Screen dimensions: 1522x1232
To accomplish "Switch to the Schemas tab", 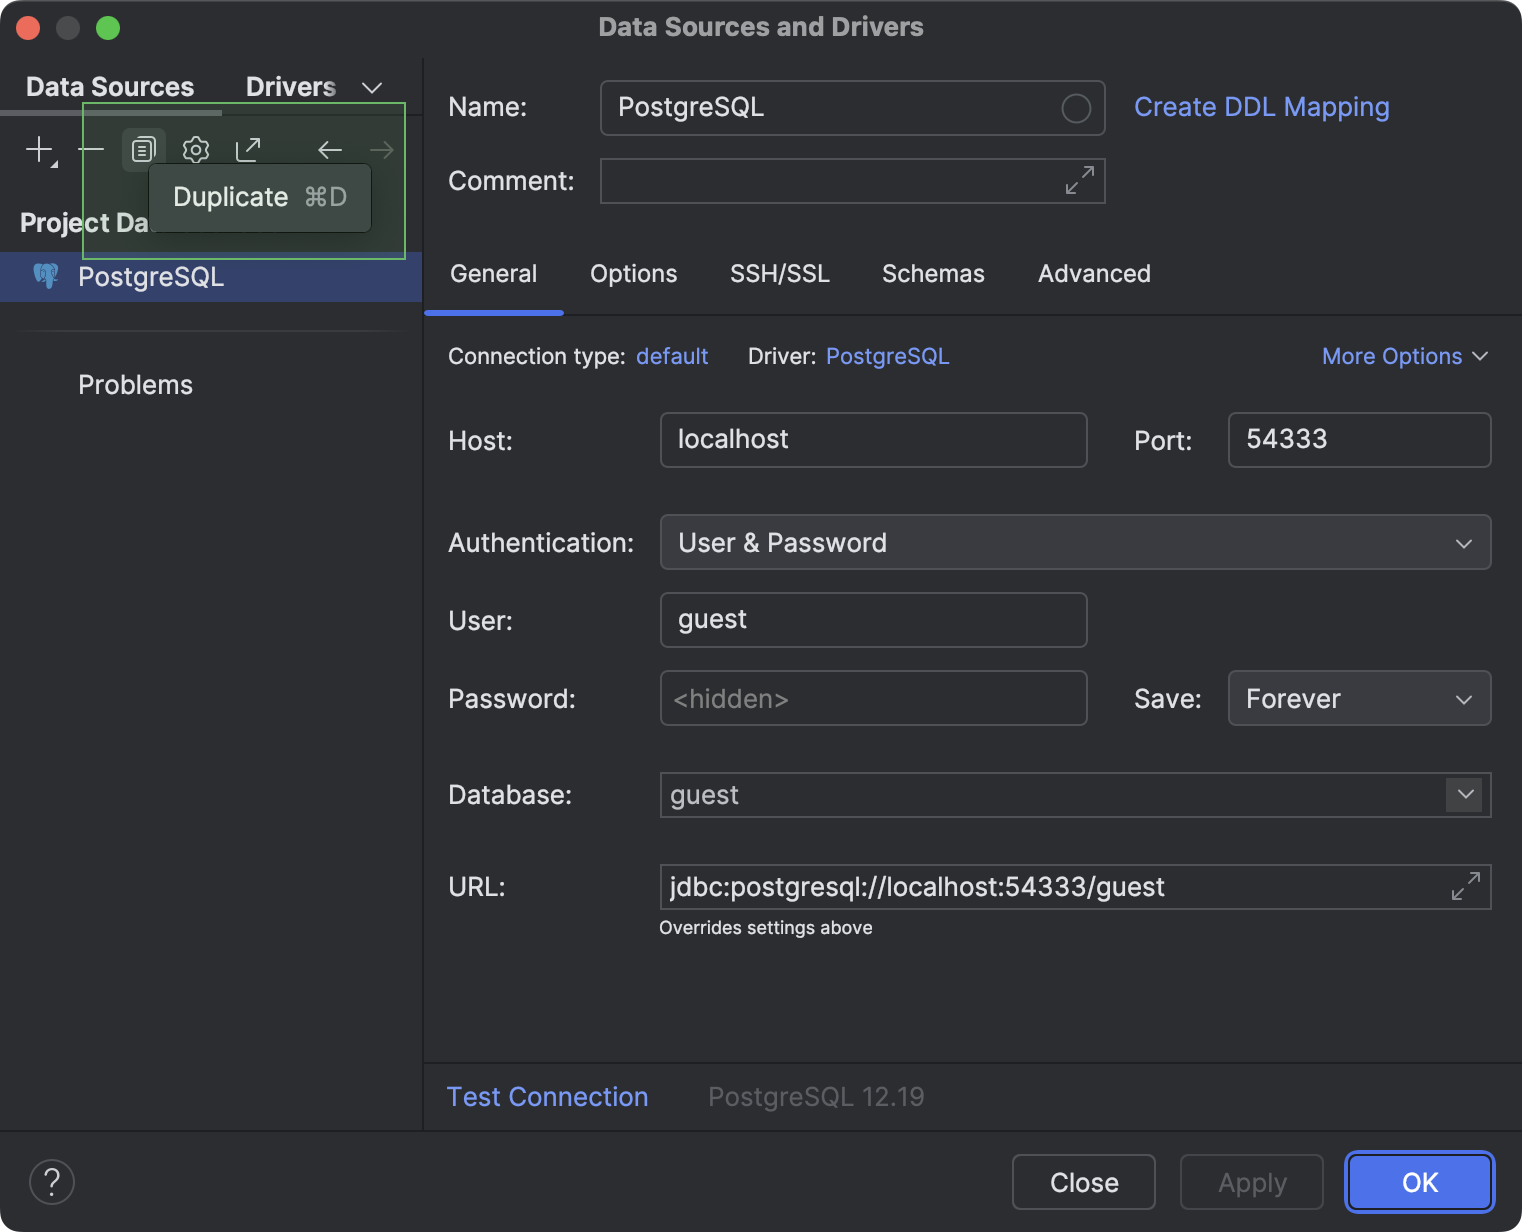I will pyautogui.click(x=932, y=274).
